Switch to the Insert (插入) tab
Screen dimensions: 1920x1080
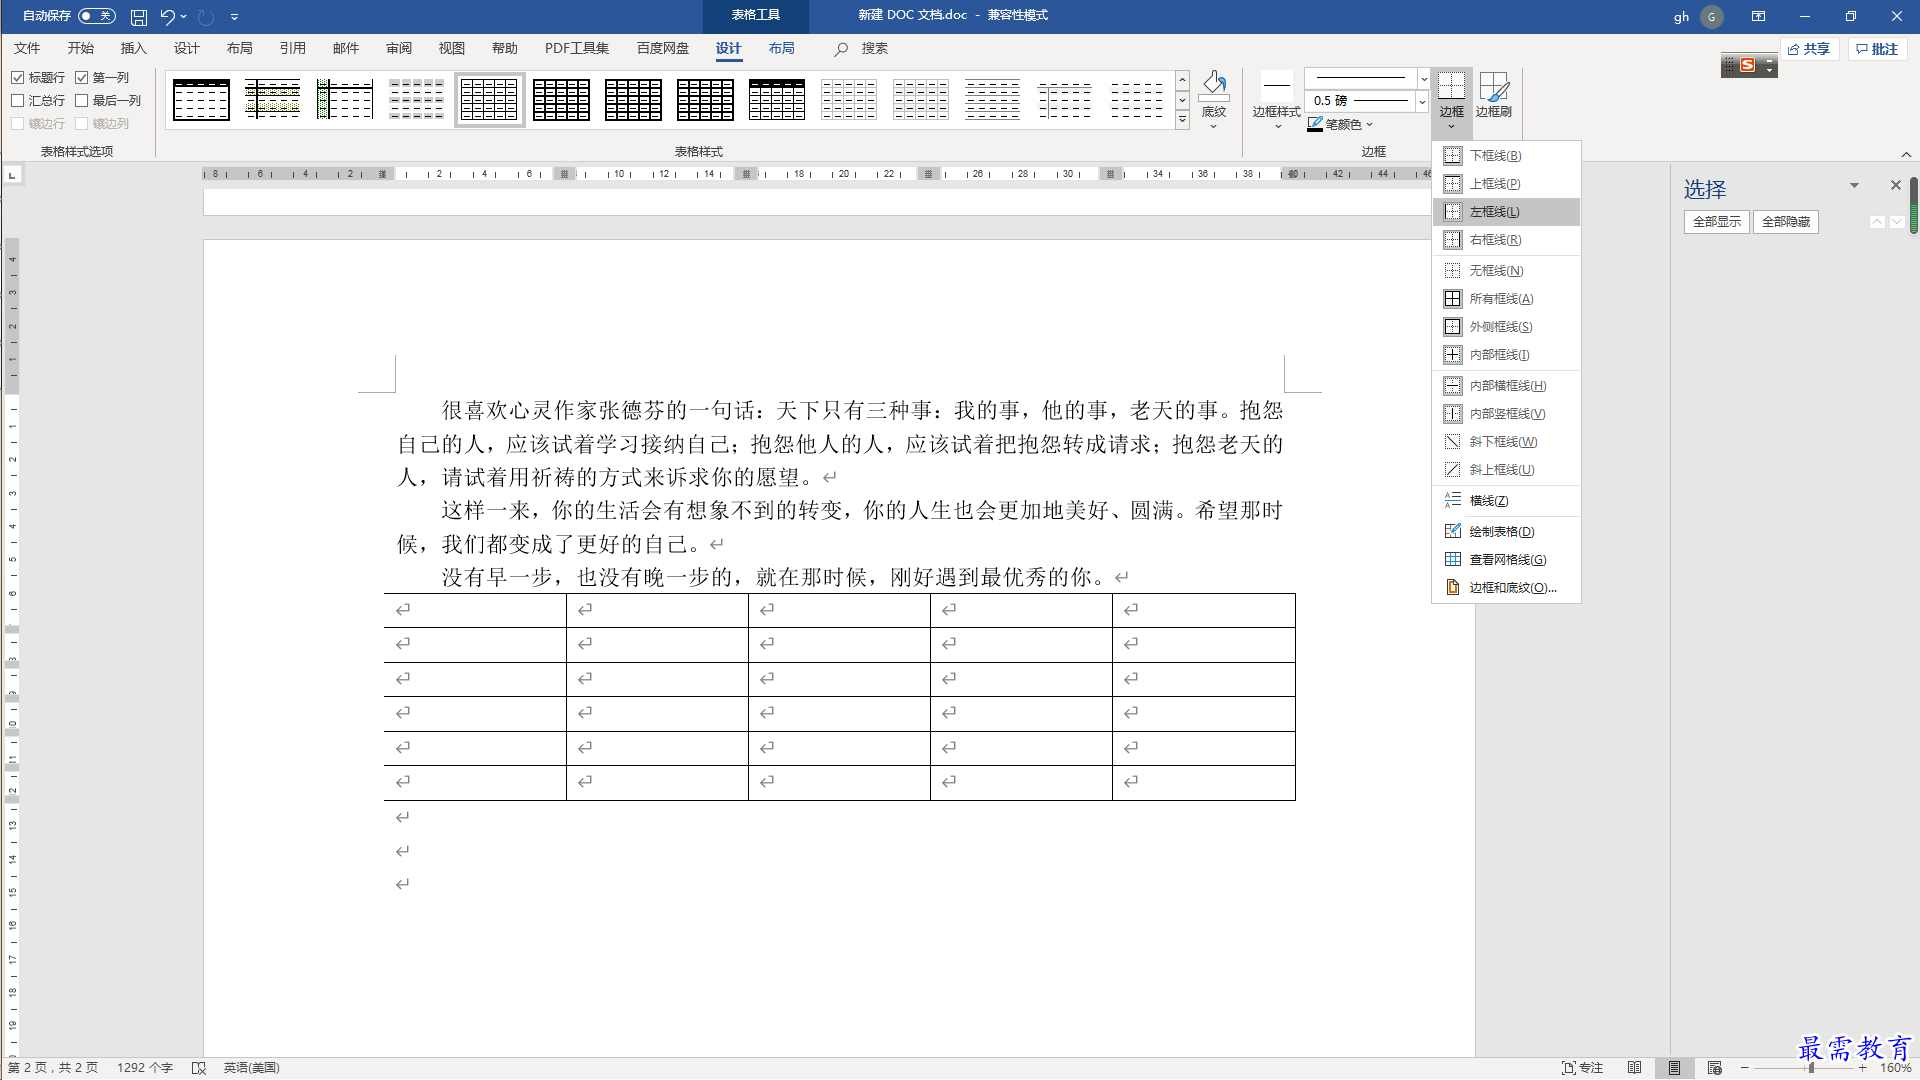click(x=133, y=48)
